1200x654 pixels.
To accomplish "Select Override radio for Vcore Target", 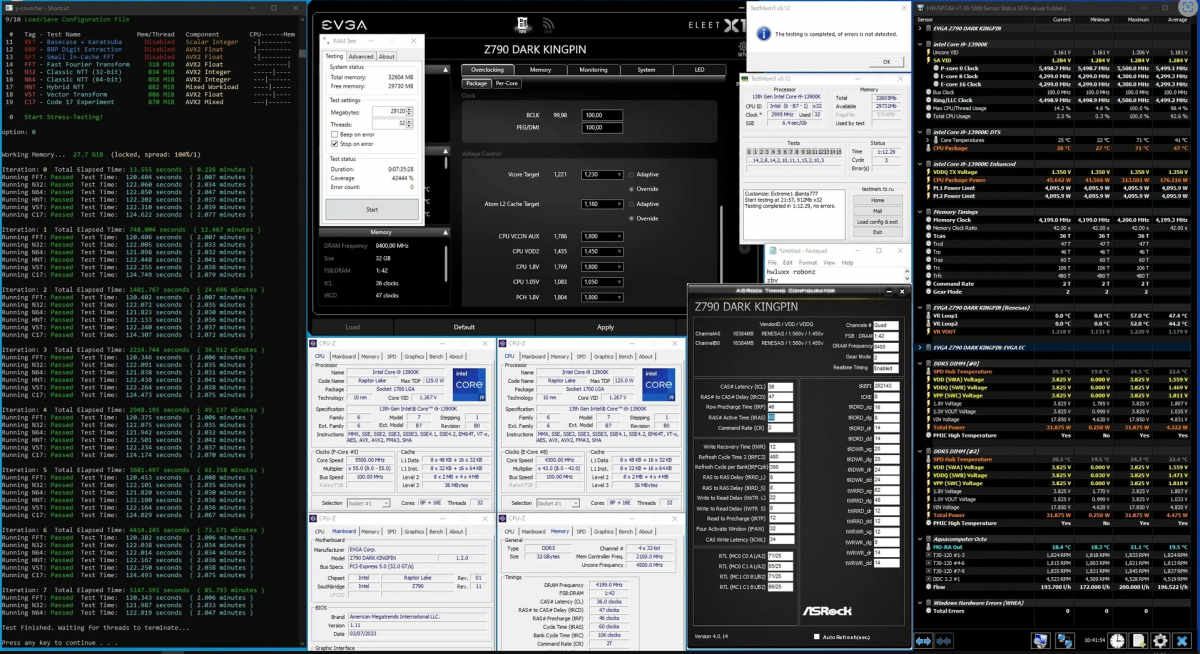I will pyautogui.click(x=632, y=188).
